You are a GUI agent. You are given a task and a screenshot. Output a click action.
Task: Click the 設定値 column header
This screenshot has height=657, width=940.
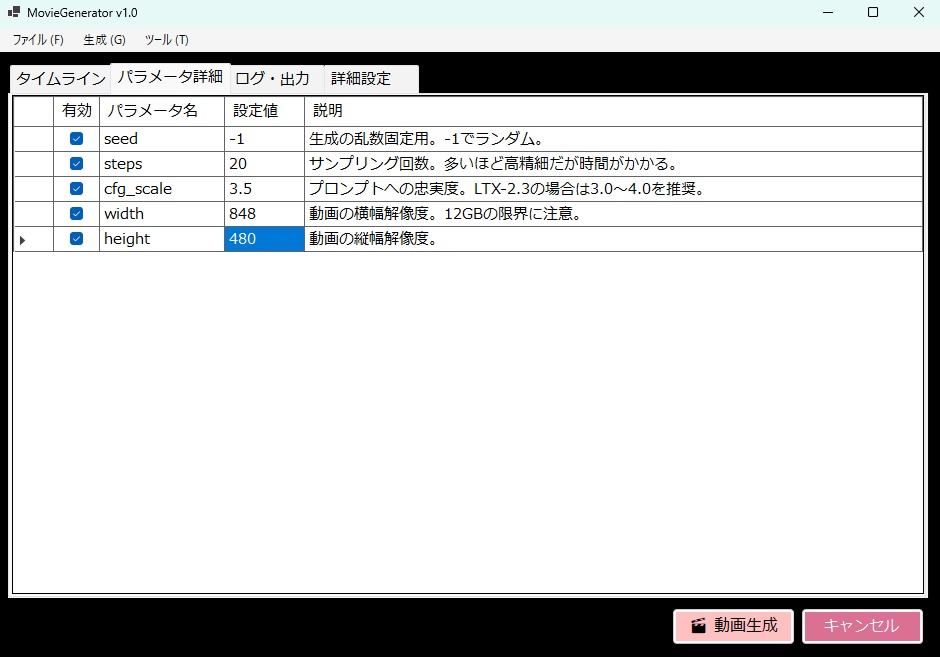point(264,111)
